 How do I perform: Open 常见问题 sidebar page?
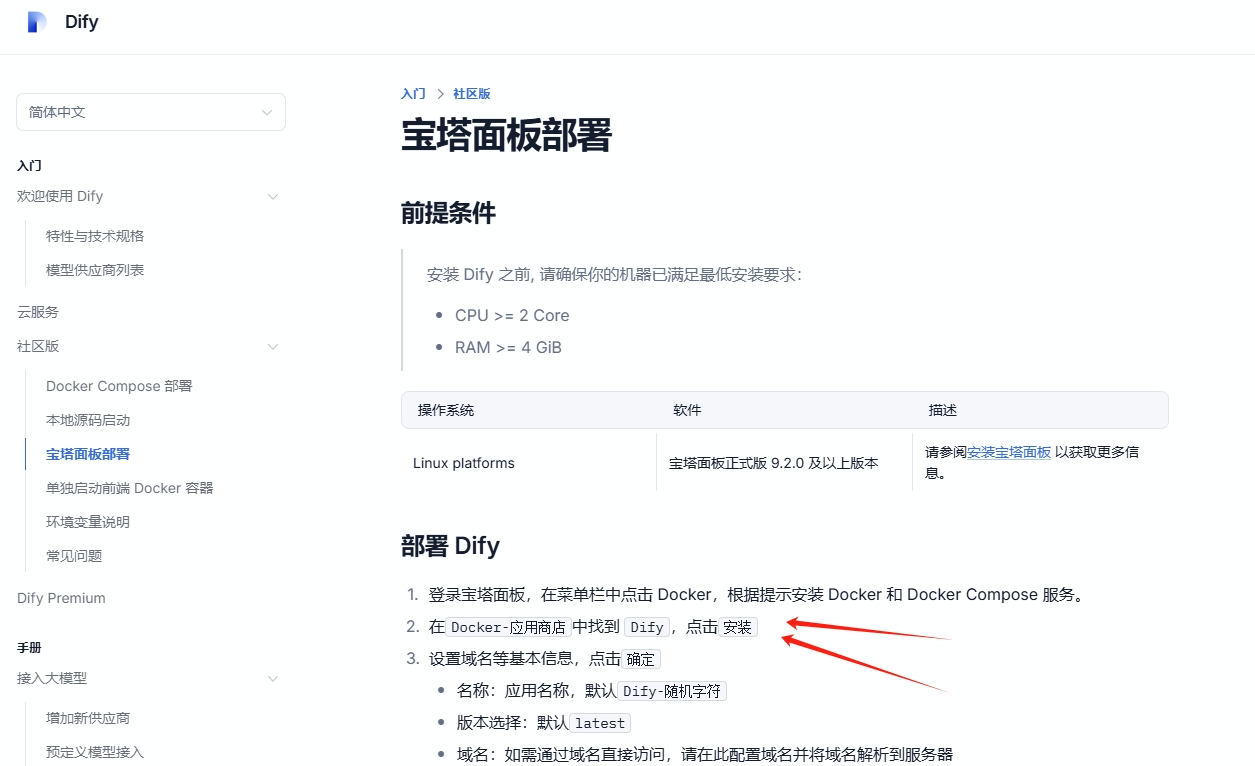click(x=74, y=556)
